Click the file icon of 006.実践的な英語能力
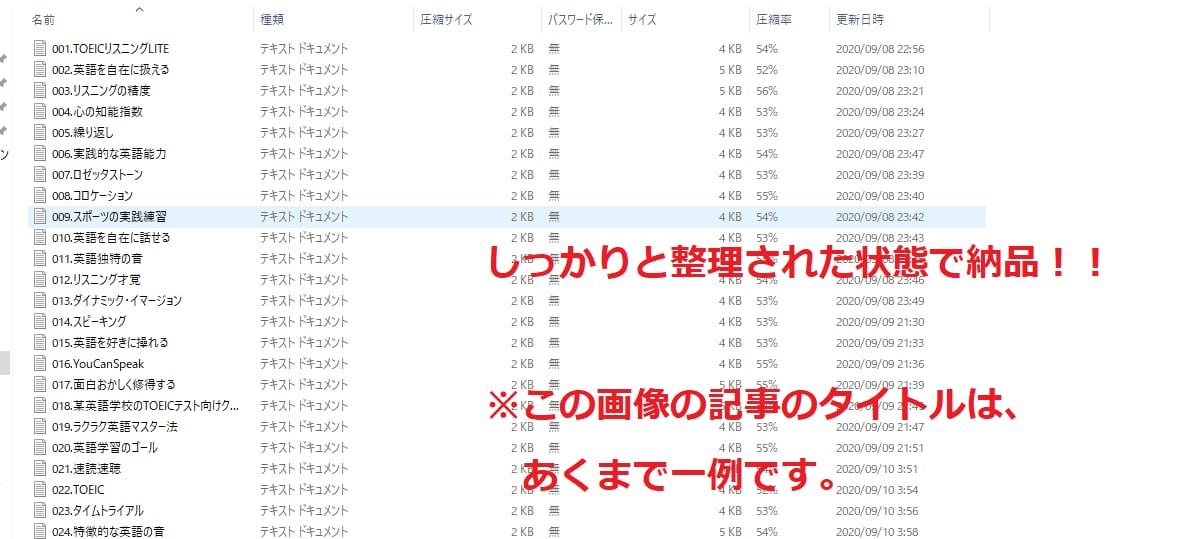Screen dimensions: 1195x539 [x=40, y=153]
